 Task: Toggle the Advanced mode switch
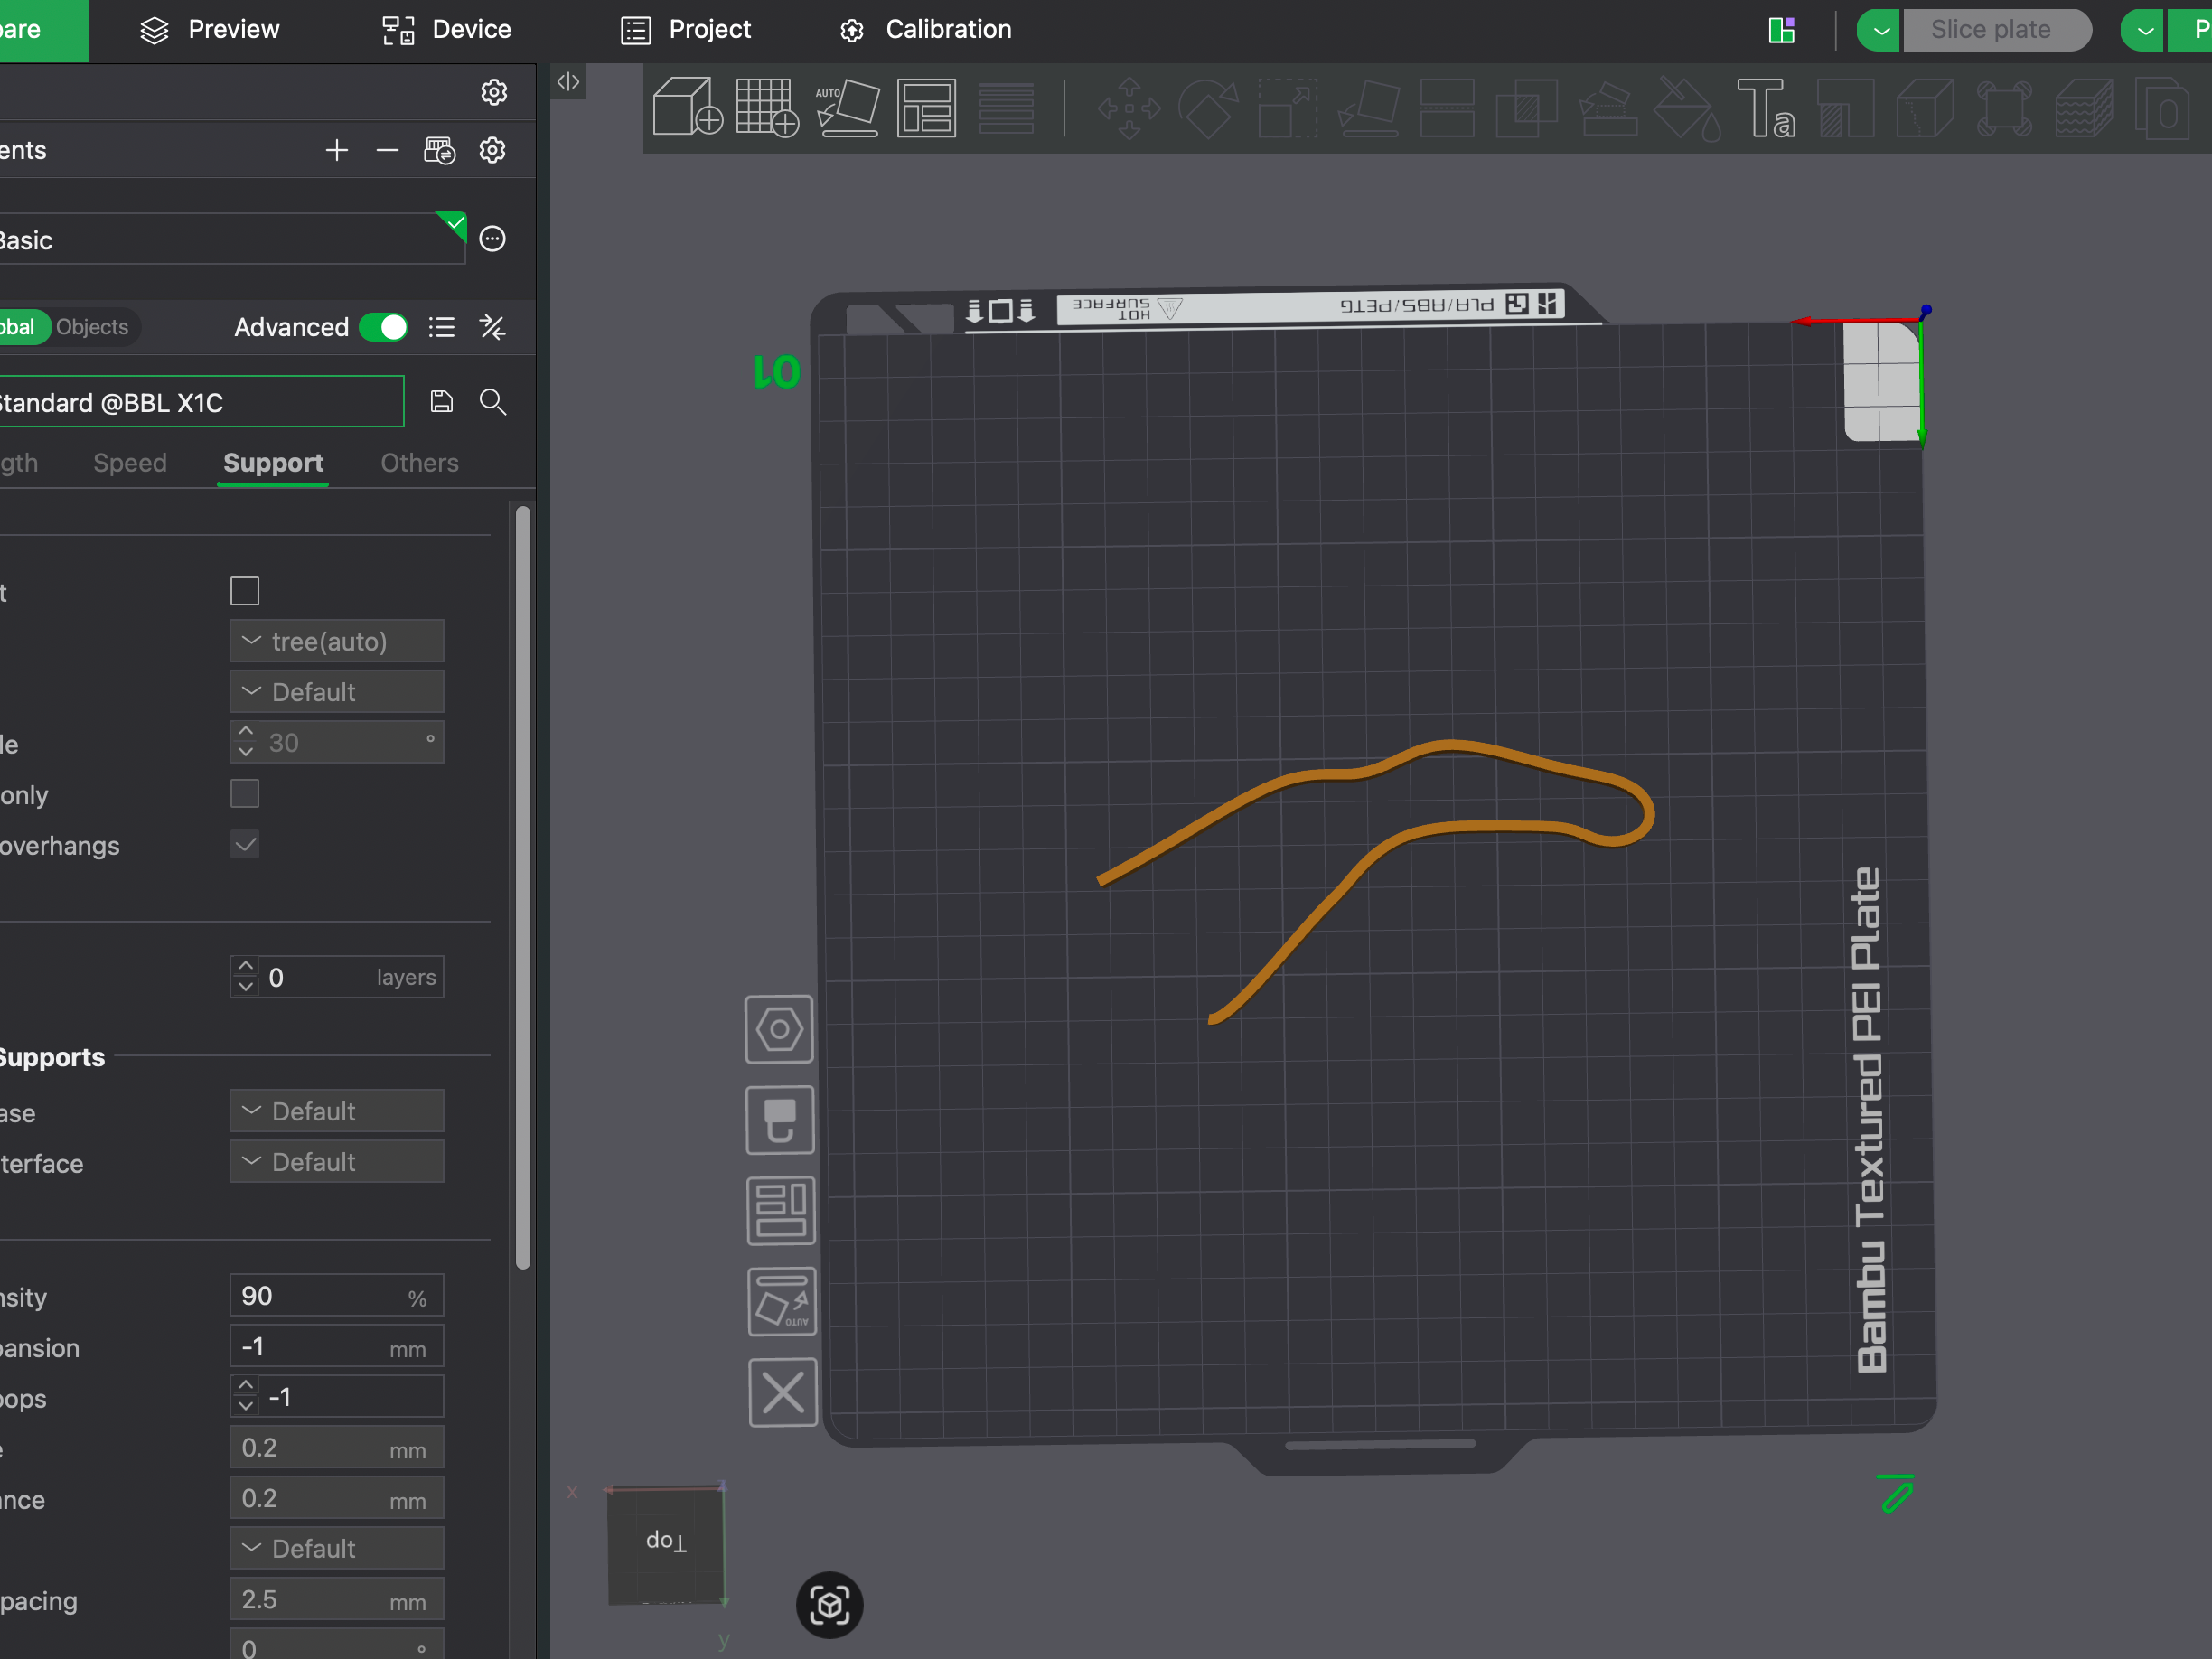click(x=384, y=327)
